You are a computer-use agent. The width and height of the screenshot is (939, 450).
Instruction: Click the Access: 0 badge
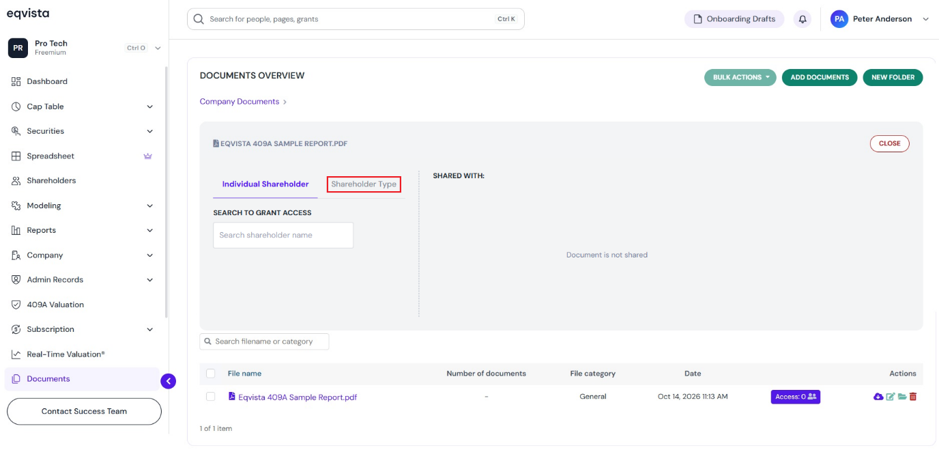pyautogui.click(x=795, y=397)
